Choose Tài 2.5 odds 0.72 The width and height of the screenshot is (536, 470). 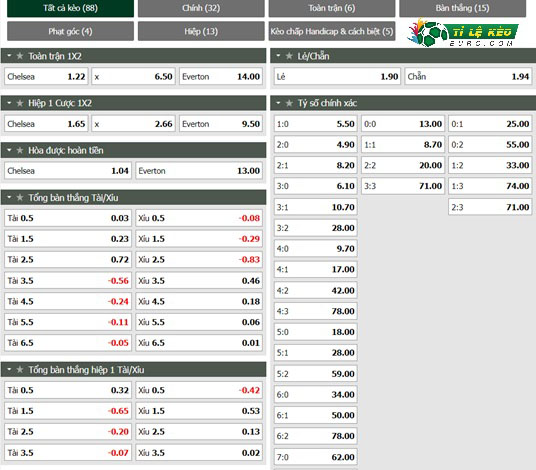(x=68, y=260)
